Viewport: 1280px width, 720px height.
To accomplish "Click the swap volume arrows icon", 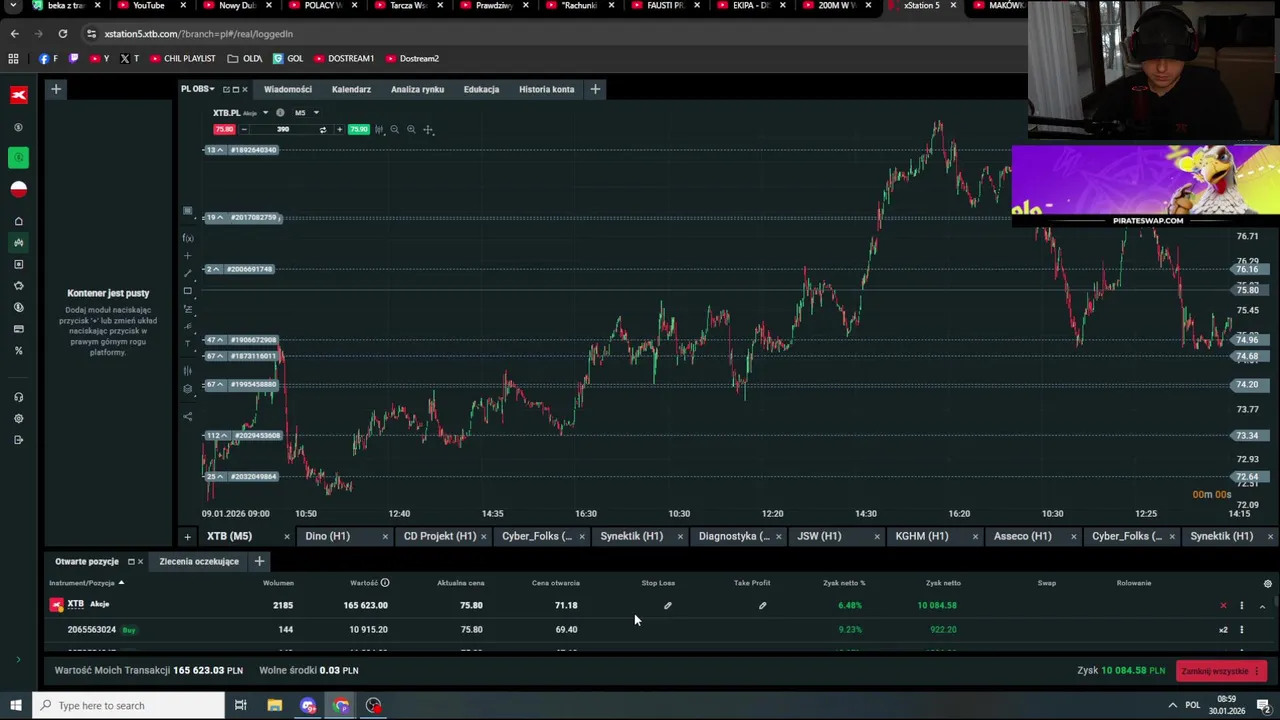I will [x=322, y=130].
